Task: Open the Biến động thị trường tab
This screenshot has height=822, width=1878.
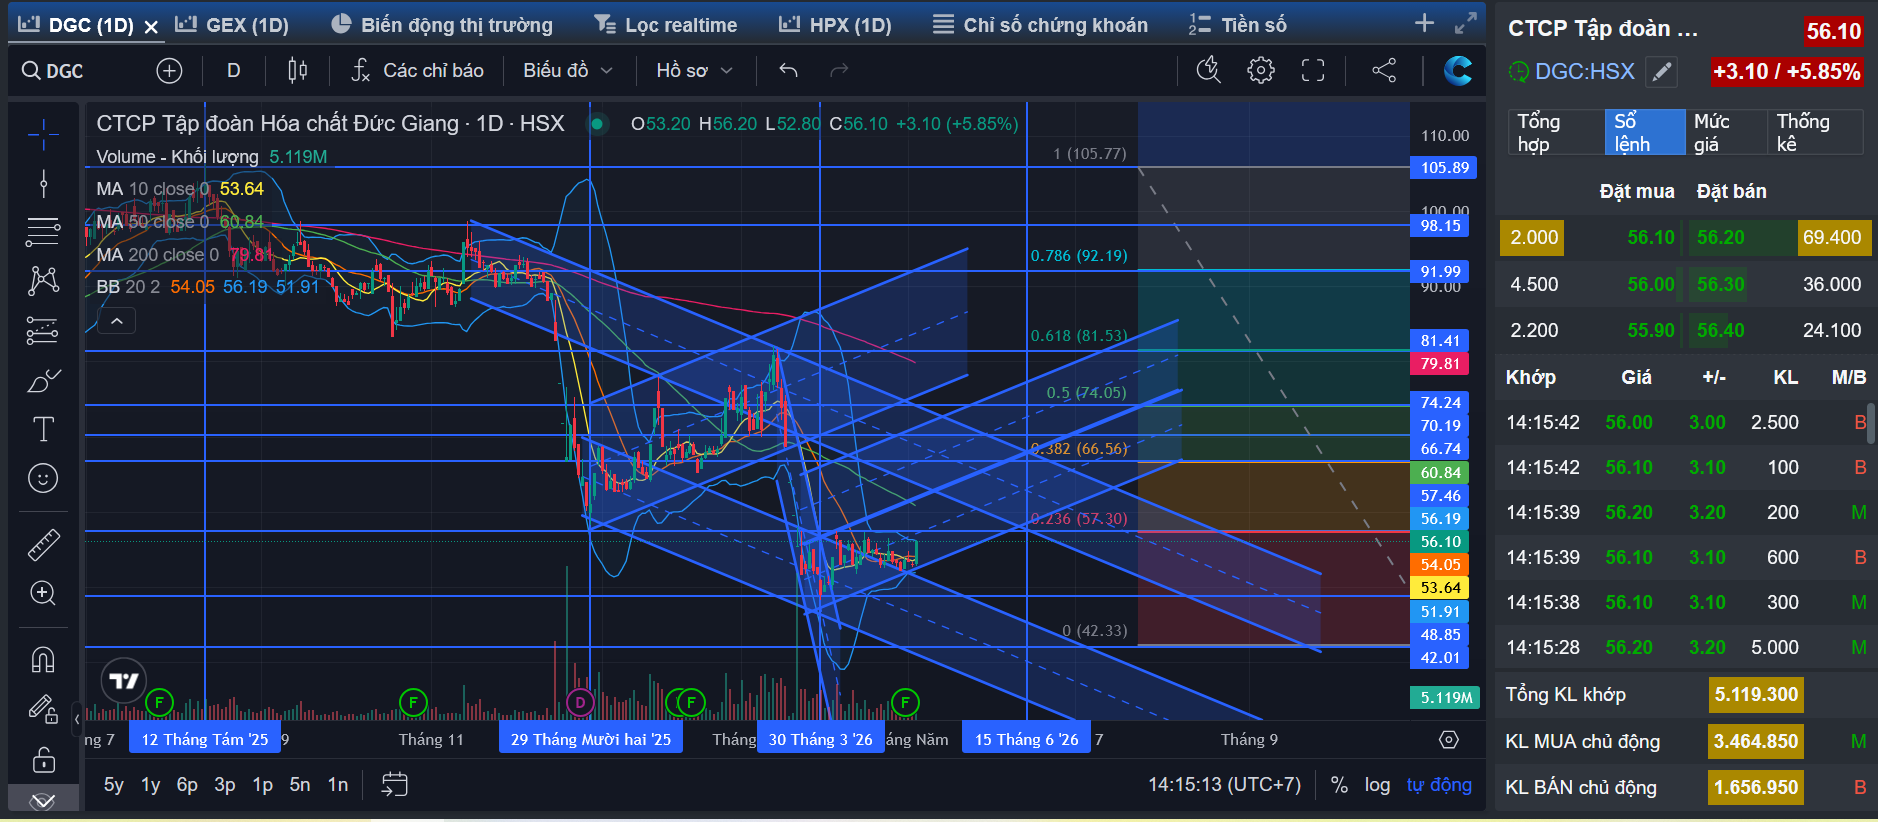Action: [442, 25]
